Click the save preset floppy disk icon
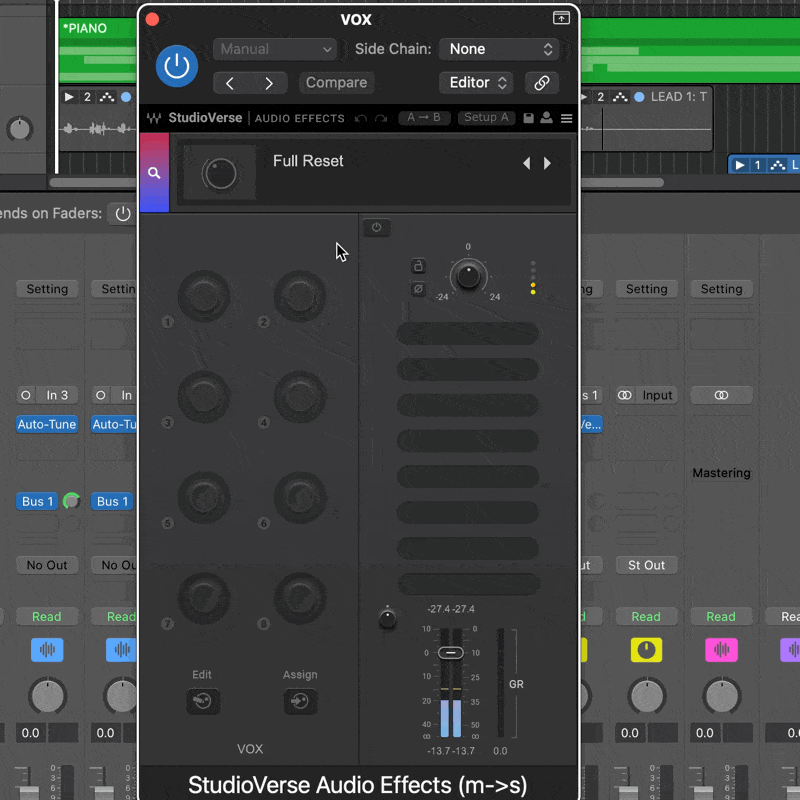The width and height of the screenshot is (800, 800). tap(528, 118)
